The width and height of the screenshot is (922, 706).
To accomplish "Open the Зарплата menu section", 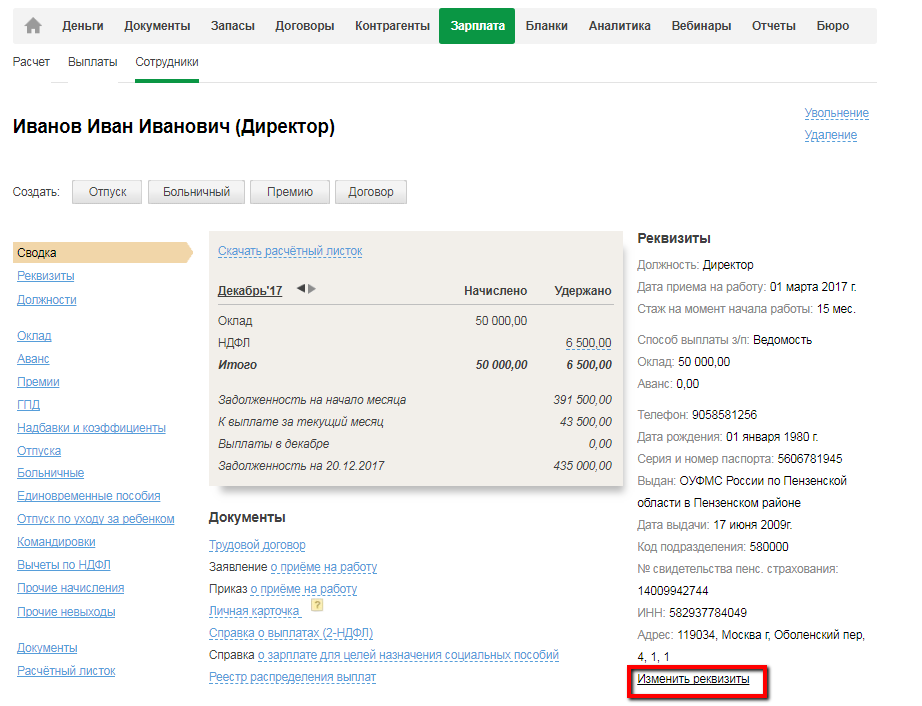I will click(x=477, y=26).
